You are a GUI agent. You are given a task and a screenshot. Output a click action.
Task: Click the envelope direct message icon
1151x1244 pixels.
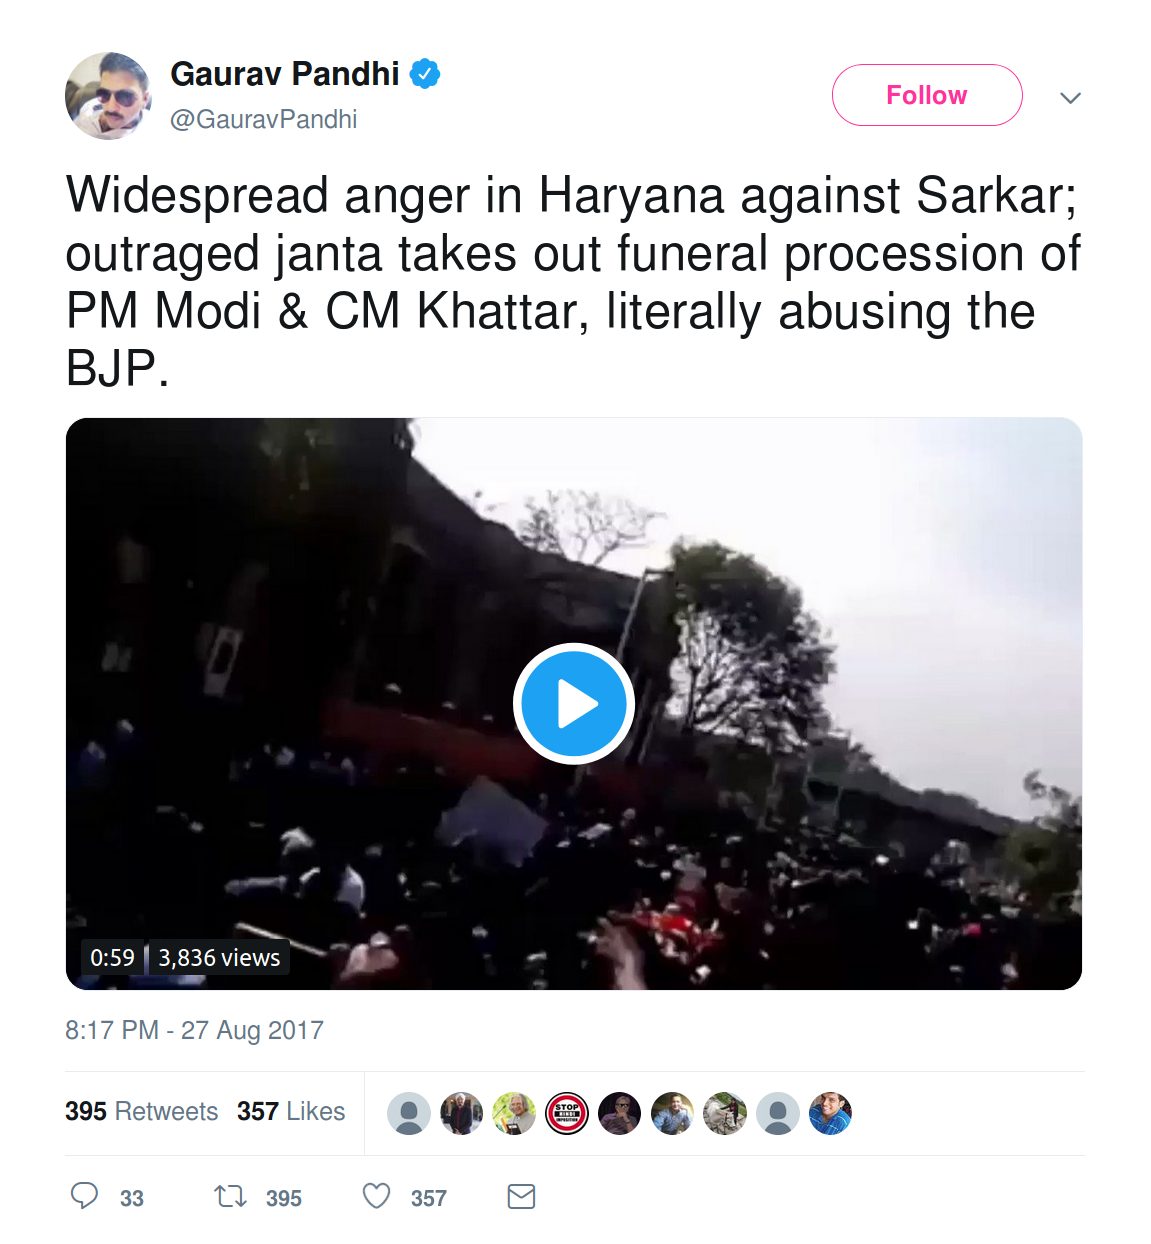[x=521, y=1196]
